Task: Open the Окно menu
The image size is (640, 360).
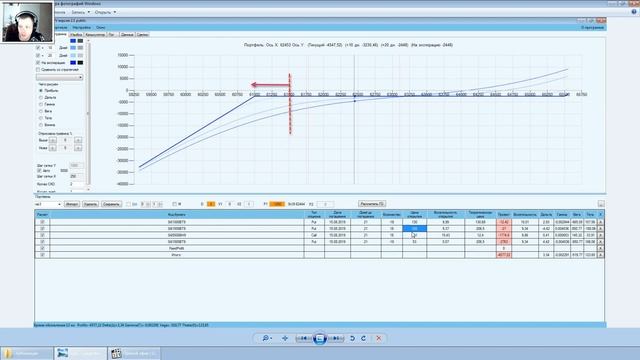Action: [x=100, y=27]
